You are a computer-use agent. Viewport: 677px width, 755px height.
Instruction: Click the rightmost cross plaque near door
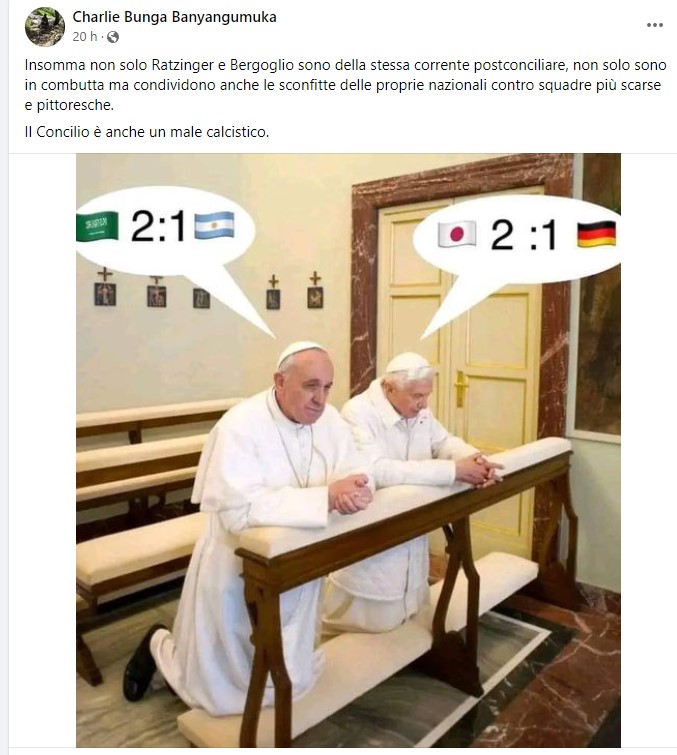point(315,290)
